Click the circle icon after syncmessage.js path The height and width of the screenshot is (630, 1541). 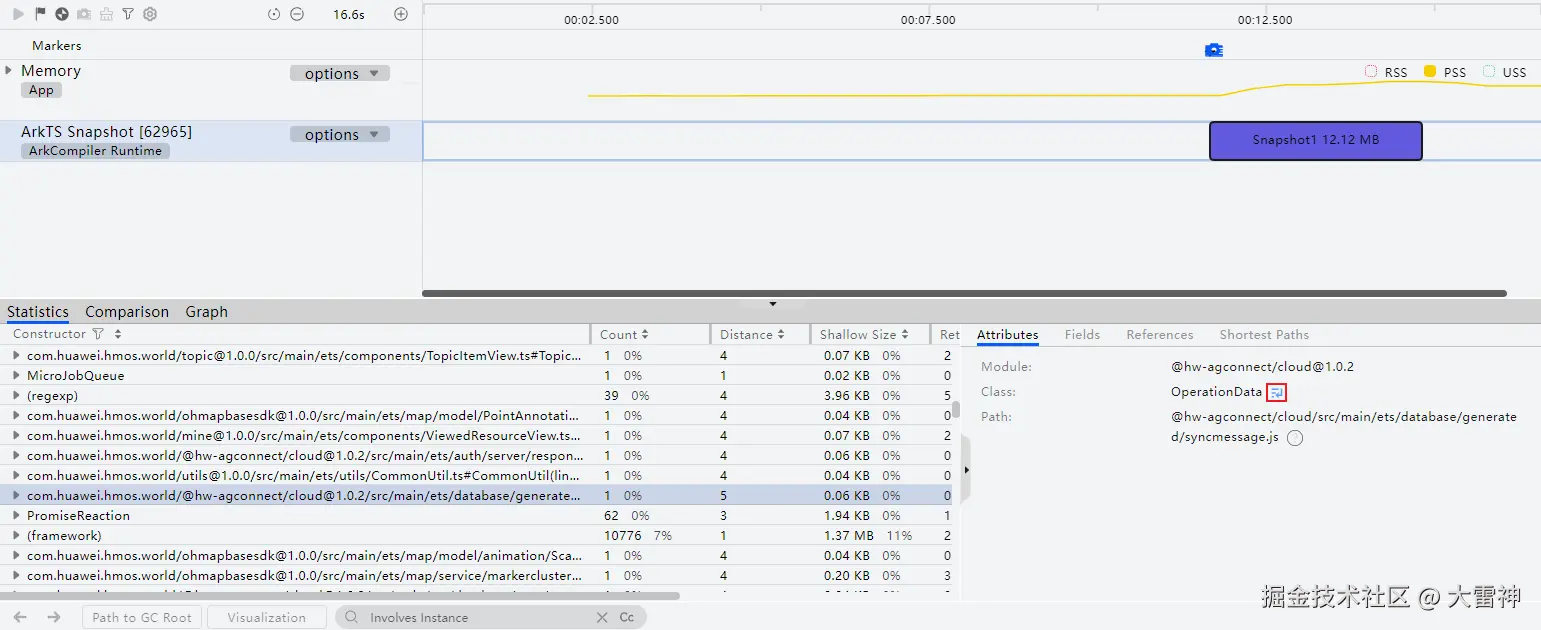(x=1295, y=438)
